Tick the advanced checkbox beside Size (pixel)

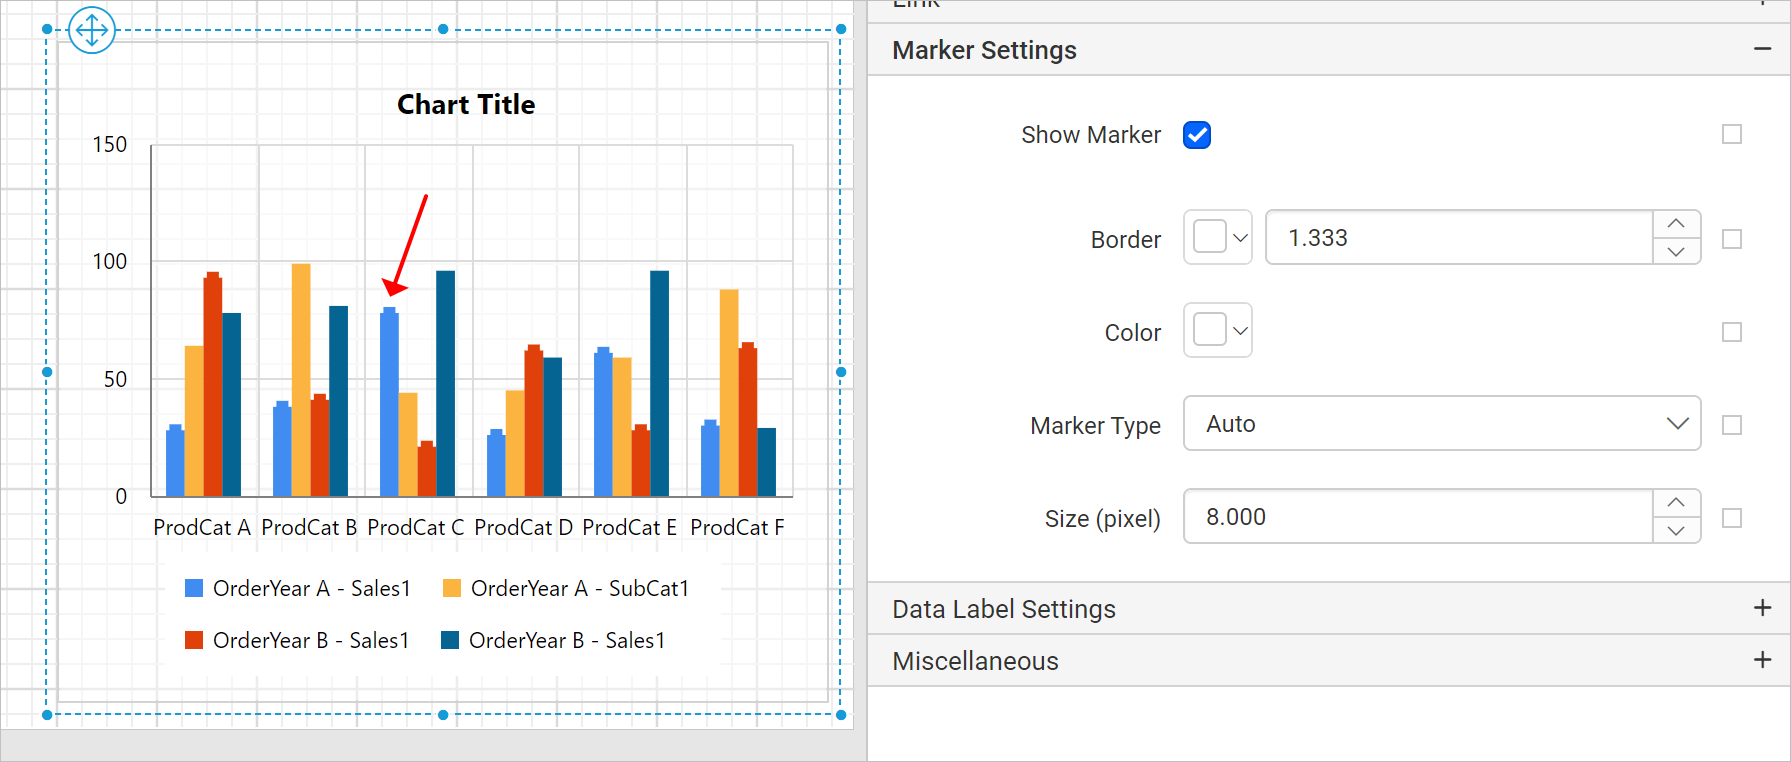click(1732, 518)
